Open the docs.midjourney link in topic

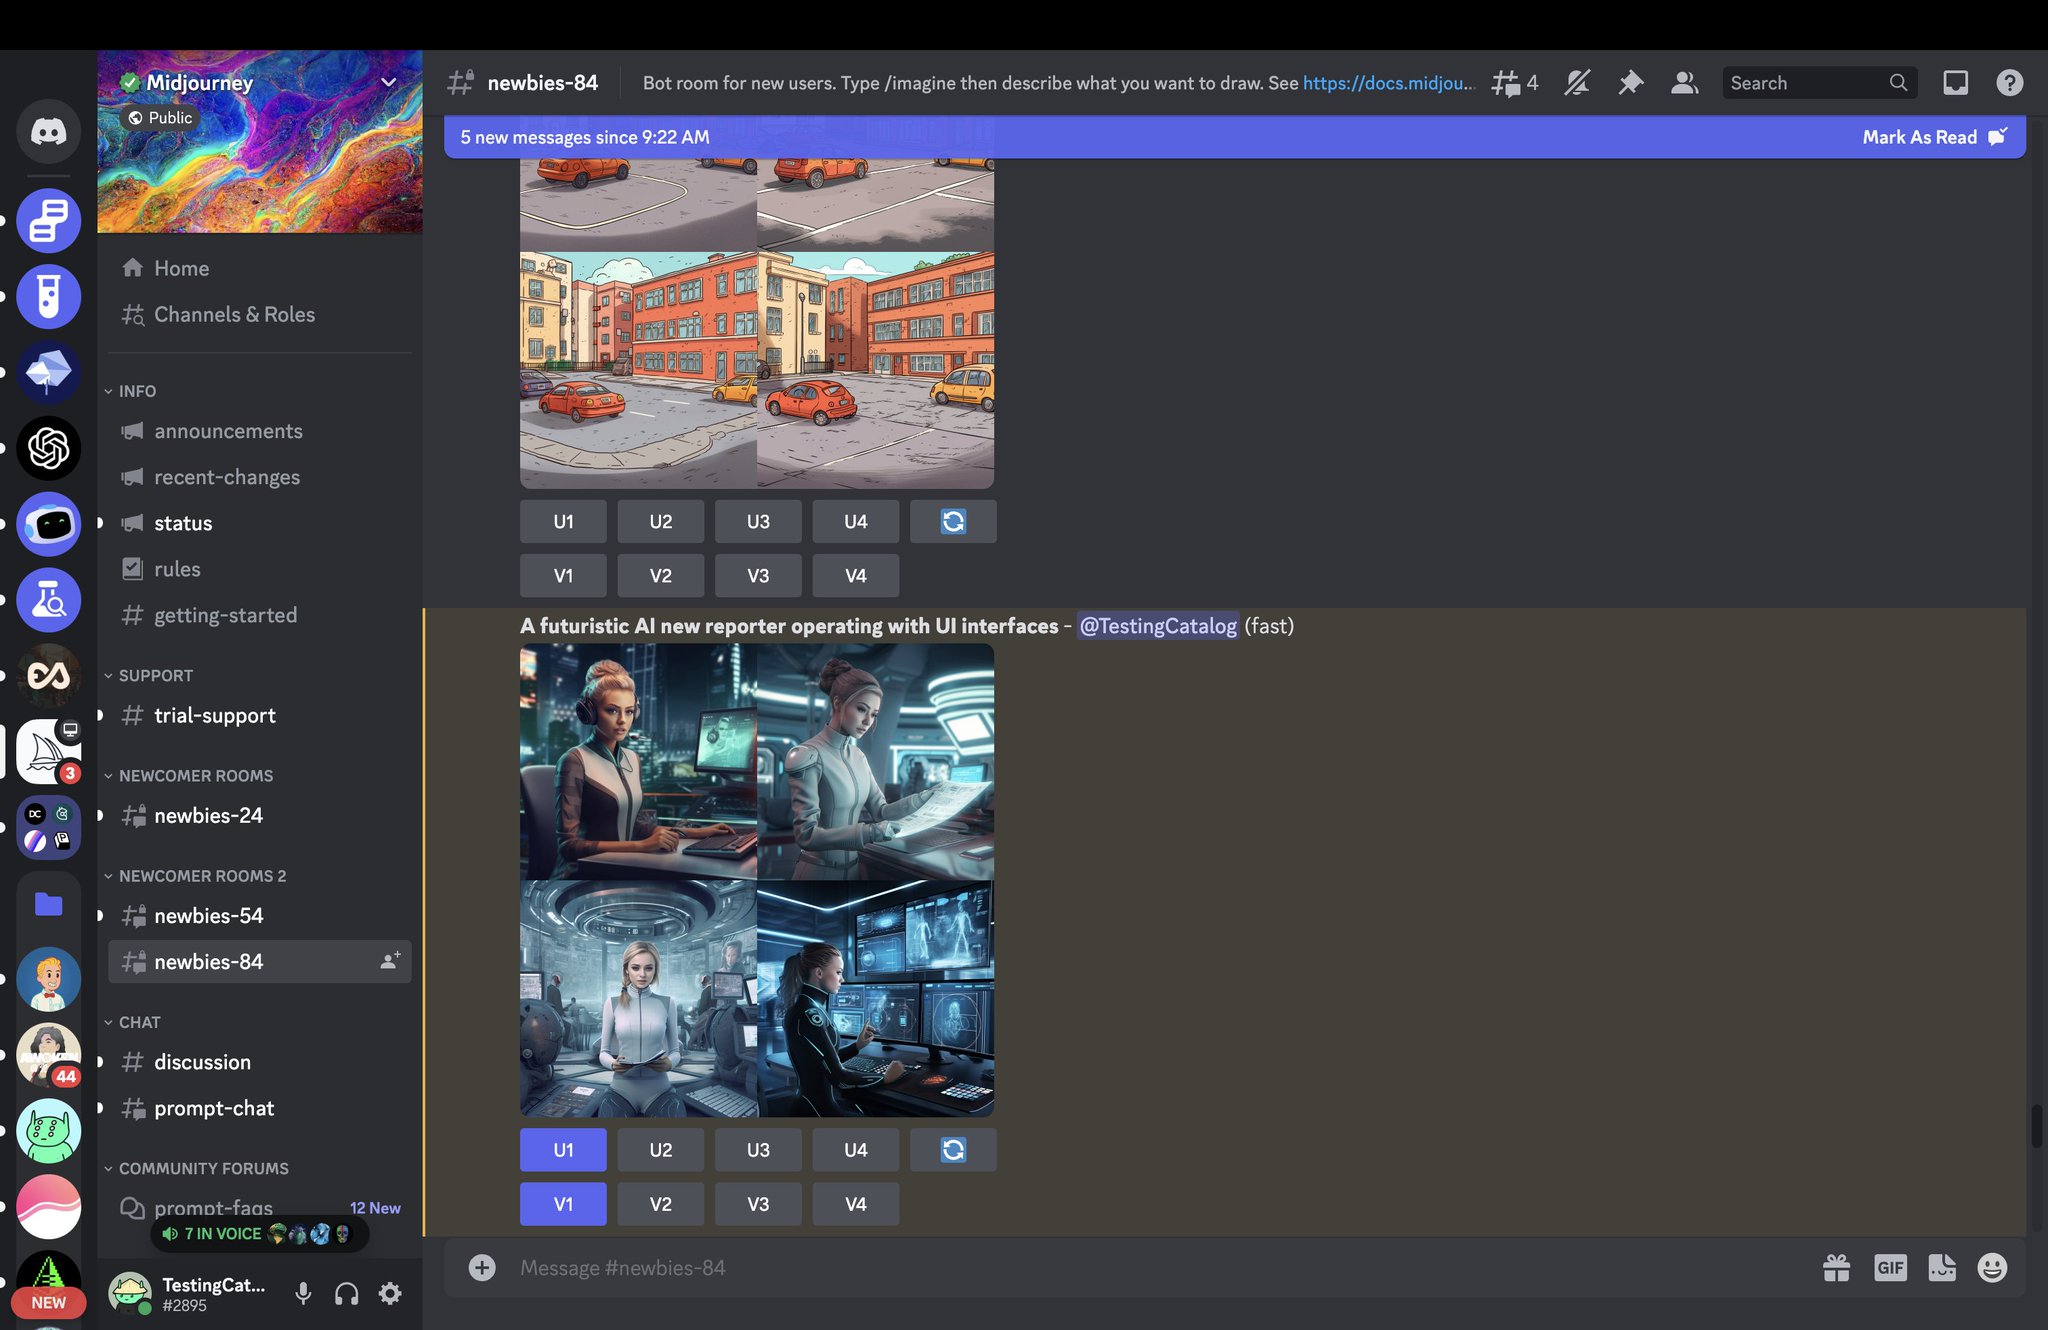(1389, 83)
